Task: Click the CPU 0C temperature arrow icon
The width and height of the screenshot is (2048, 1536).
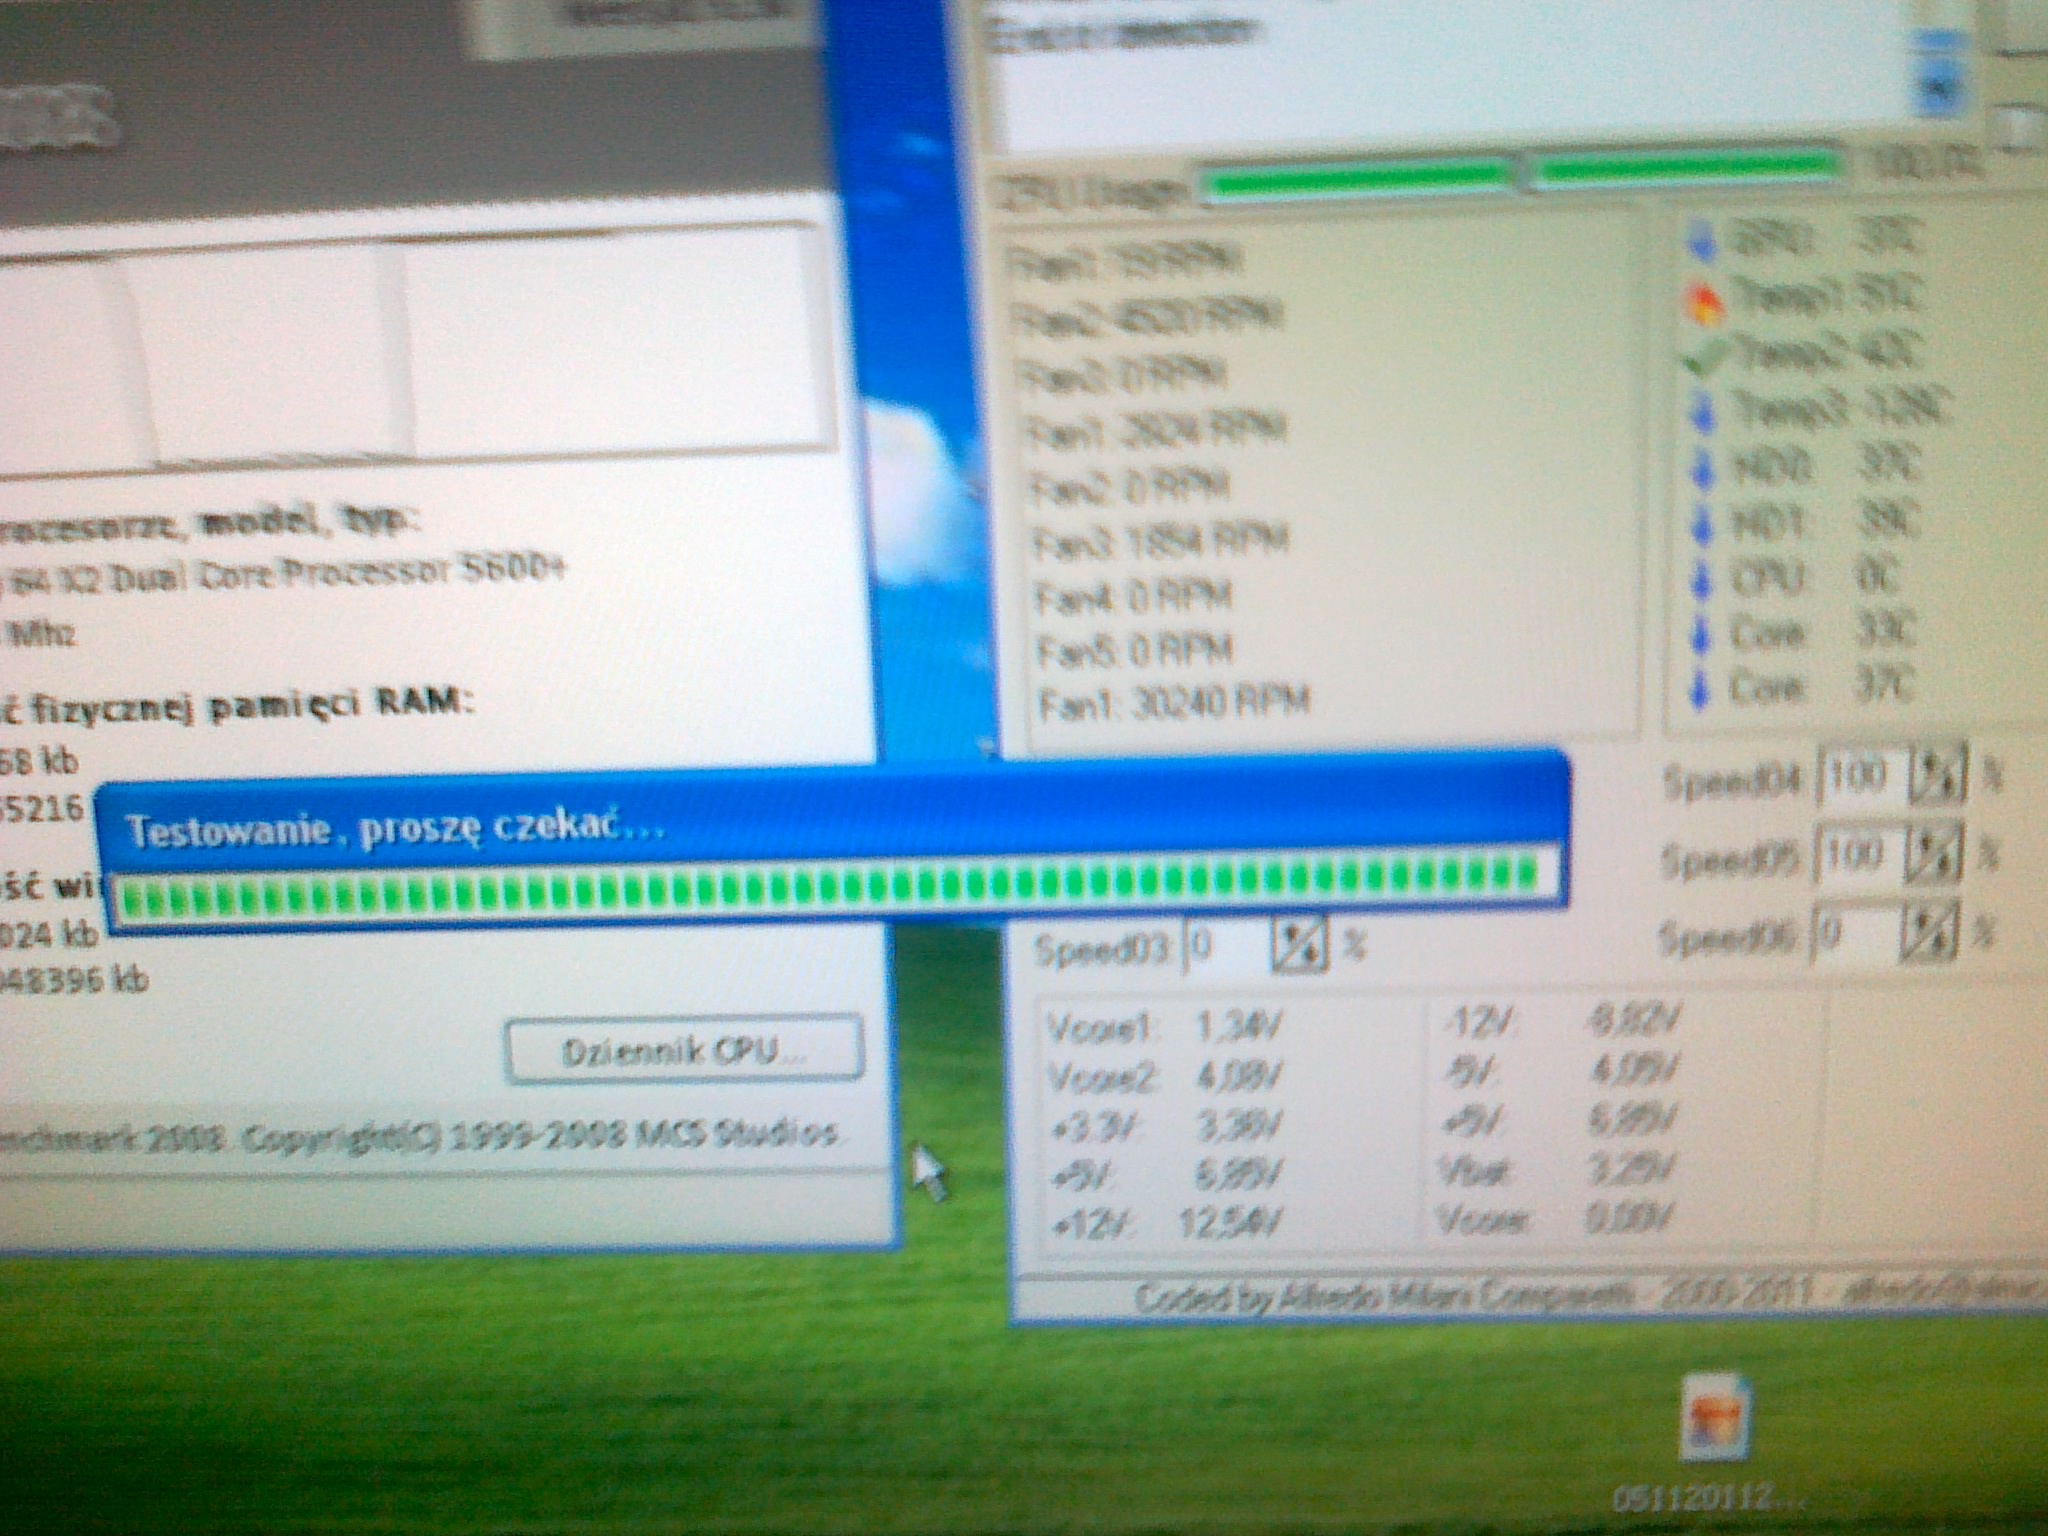Action: (x=1703, y=579)
